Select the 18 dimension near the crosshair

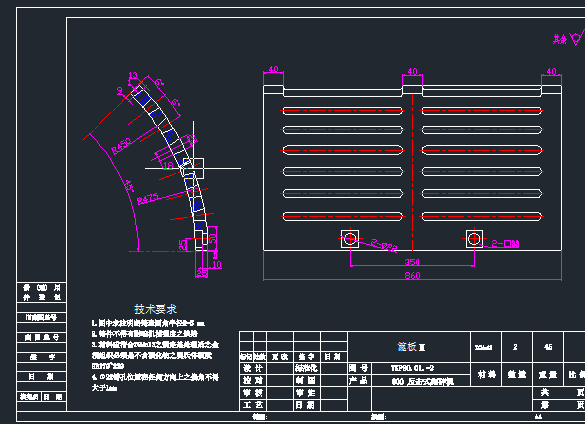click(169, 165)
